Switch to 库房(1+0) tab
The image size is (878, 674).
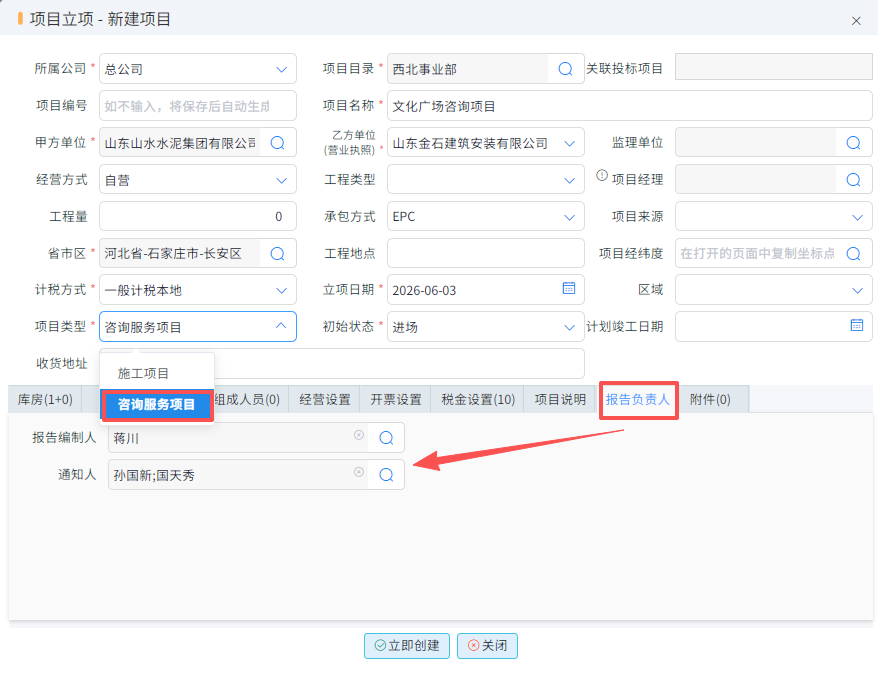coord(45,399)
